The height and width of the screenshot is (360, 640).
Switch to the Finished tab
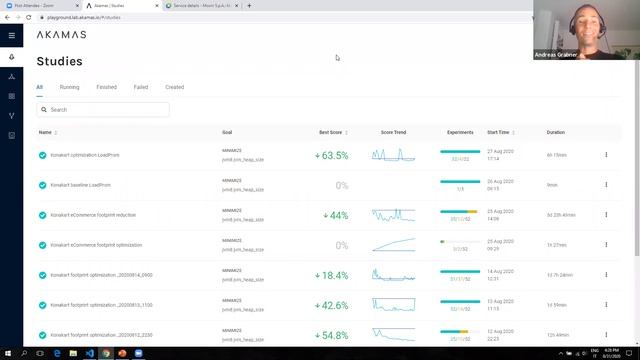point(107,87)
